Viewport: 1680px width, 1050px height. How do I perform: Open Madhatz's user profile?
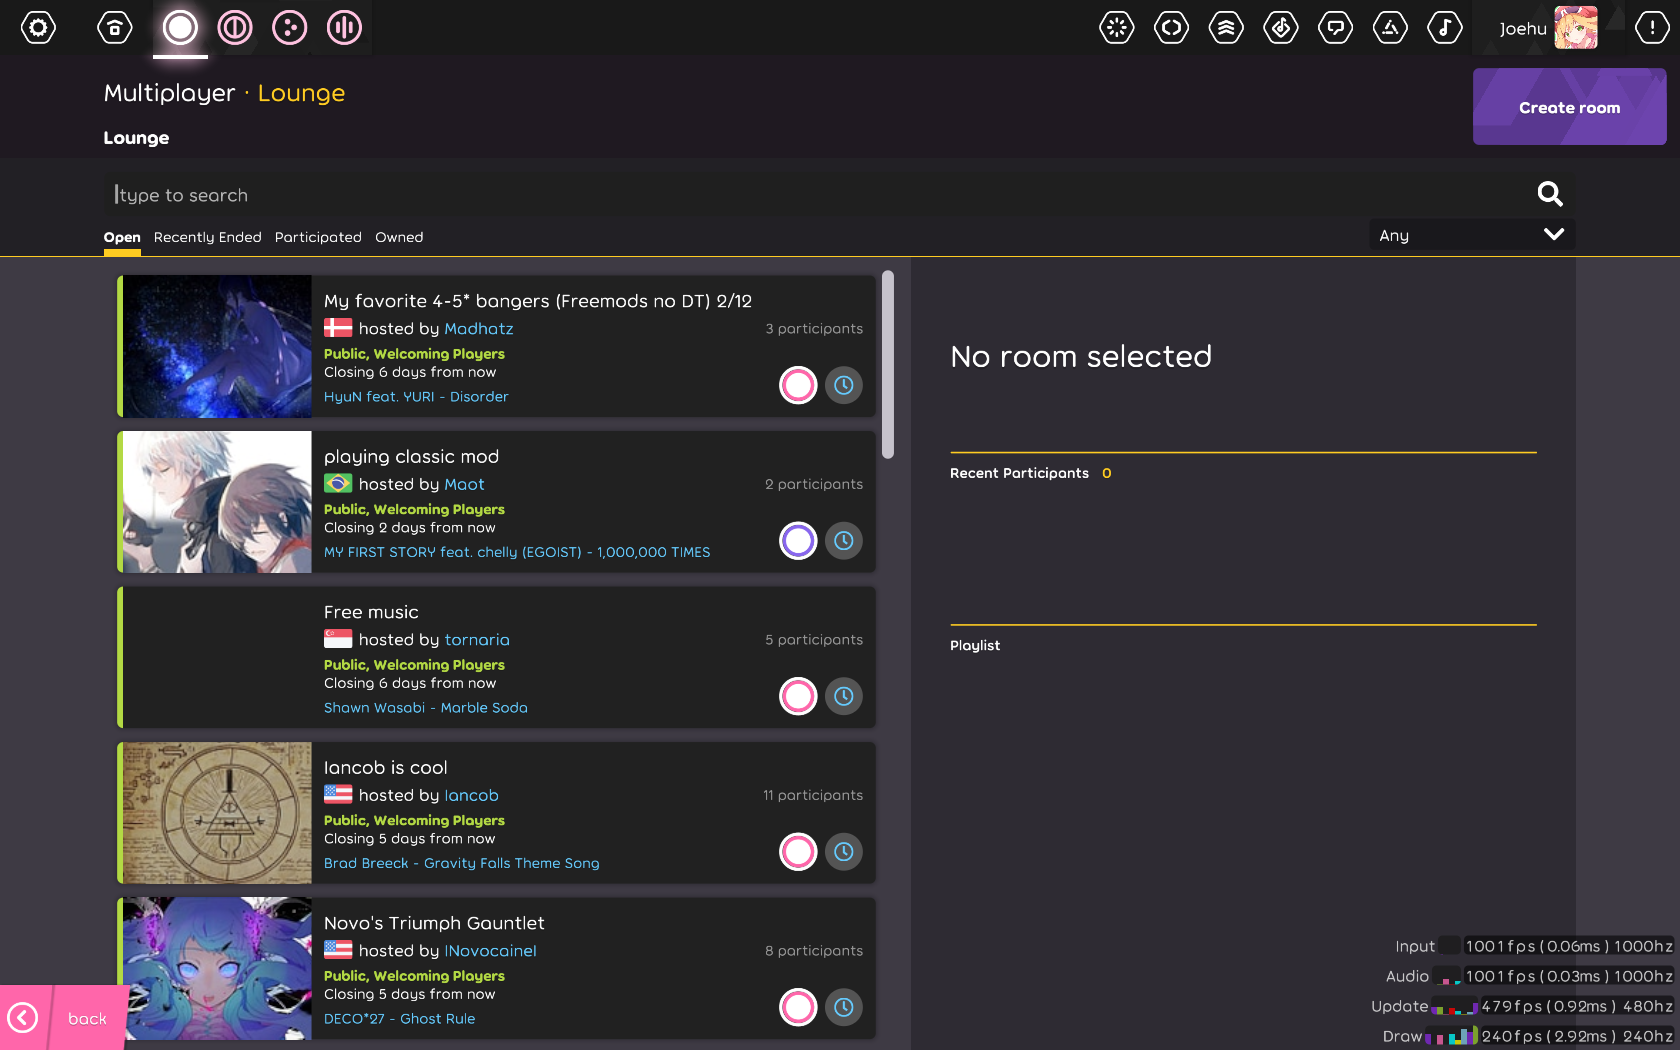pyautogui.click(x=479, y=328)
